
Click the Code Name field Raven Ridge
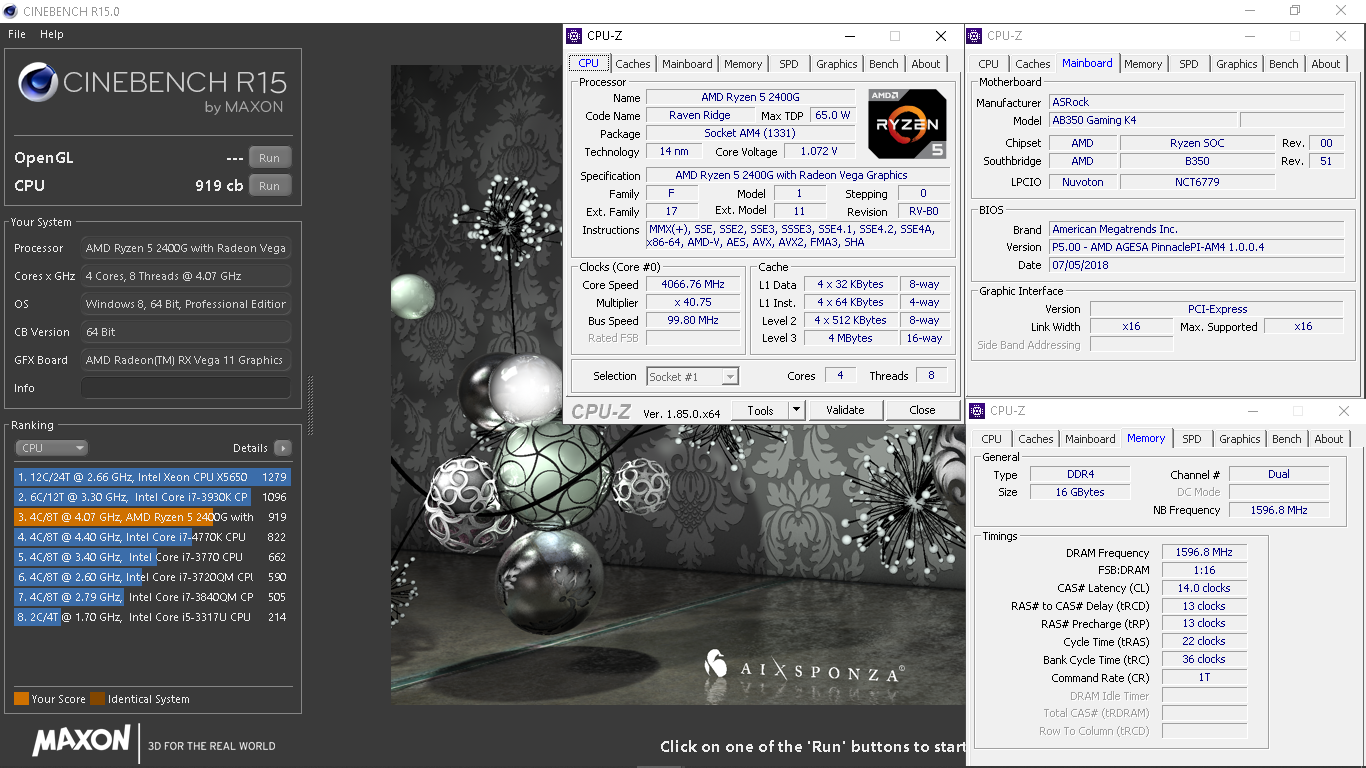[x=699, y=115]
